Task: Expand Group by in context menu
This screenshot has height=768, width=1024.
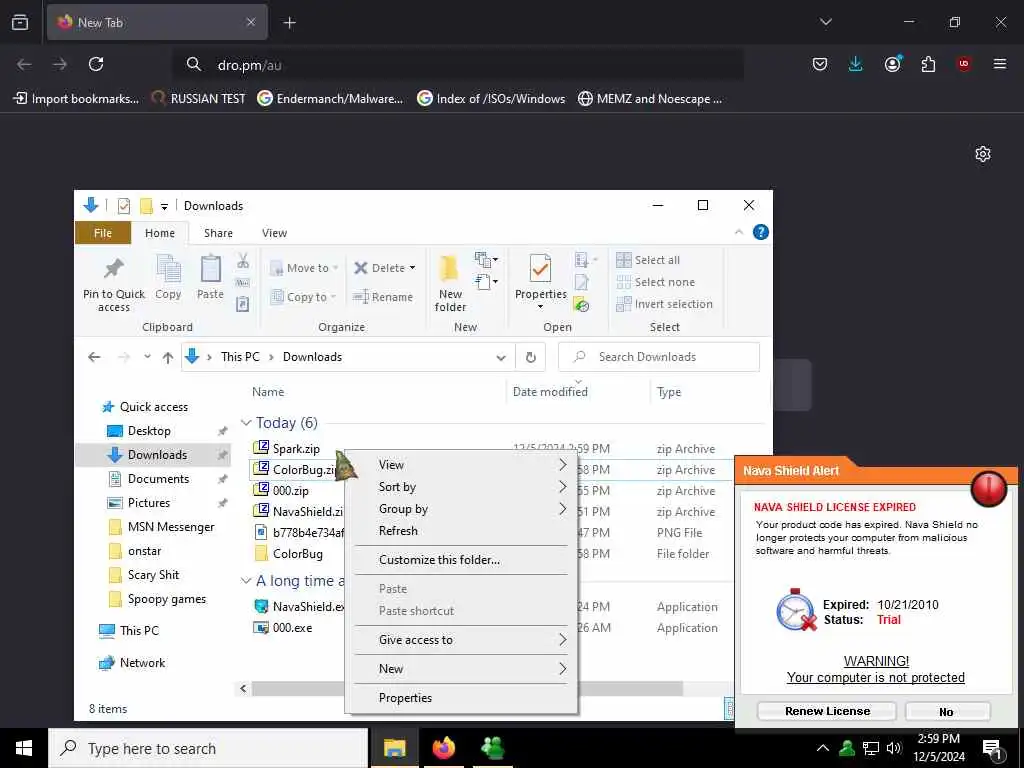Action: pos(461,509)
